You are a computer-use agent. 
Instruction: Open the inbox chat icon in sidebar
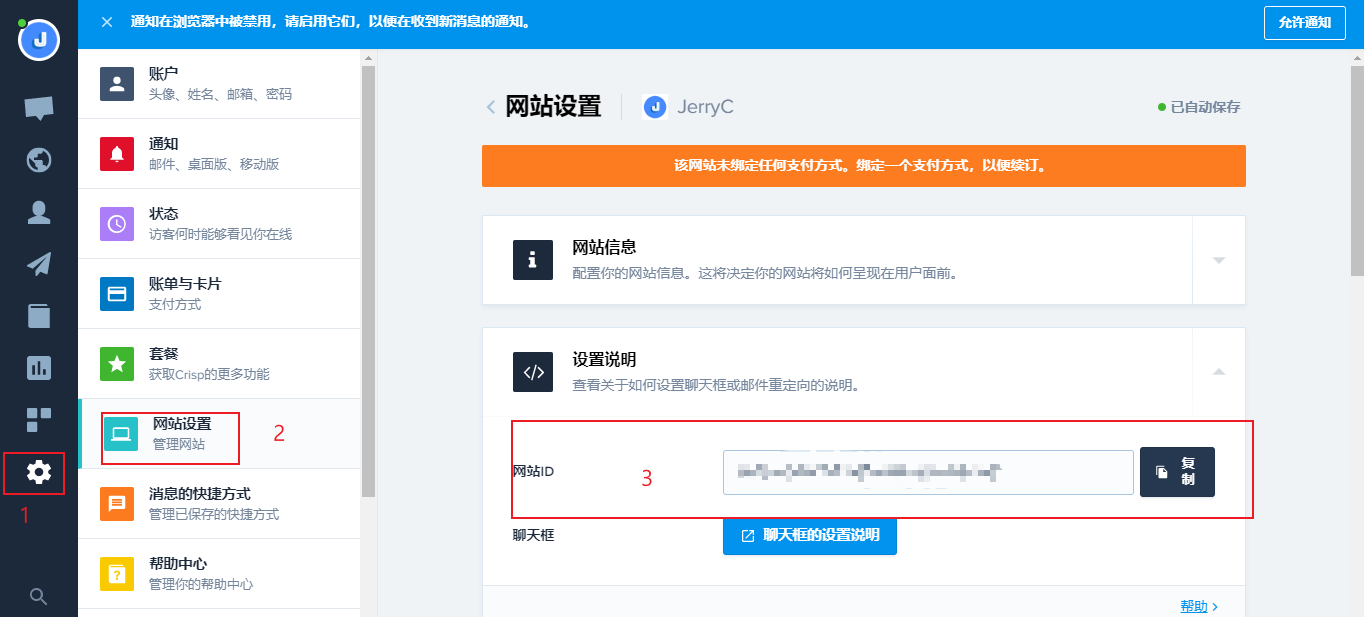[38, 108]
